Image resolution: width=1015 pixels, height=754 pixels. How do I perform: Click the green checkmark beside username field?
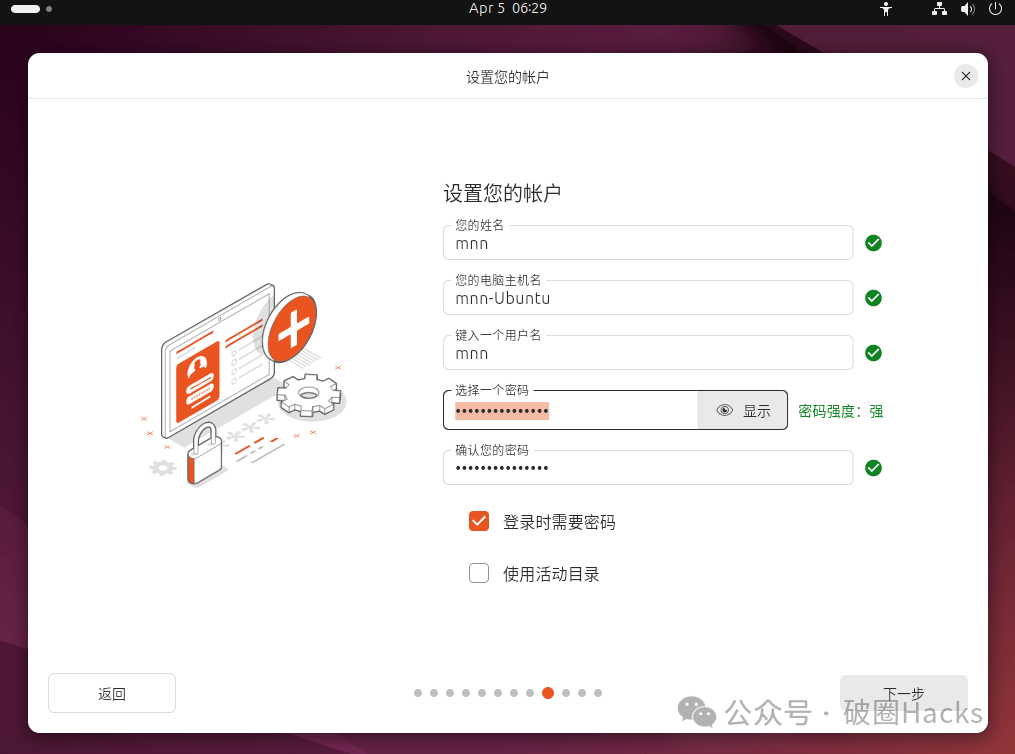coord(873,353)
